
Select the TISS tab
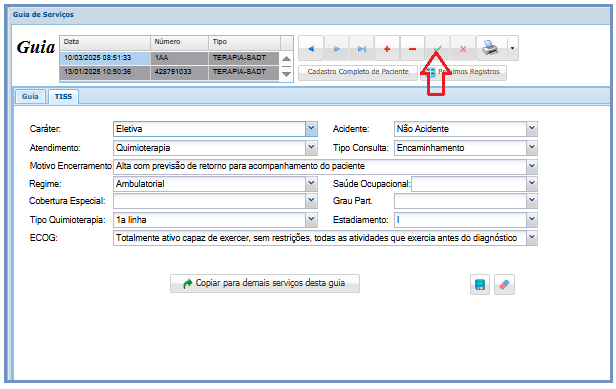[x=63, y=97]
